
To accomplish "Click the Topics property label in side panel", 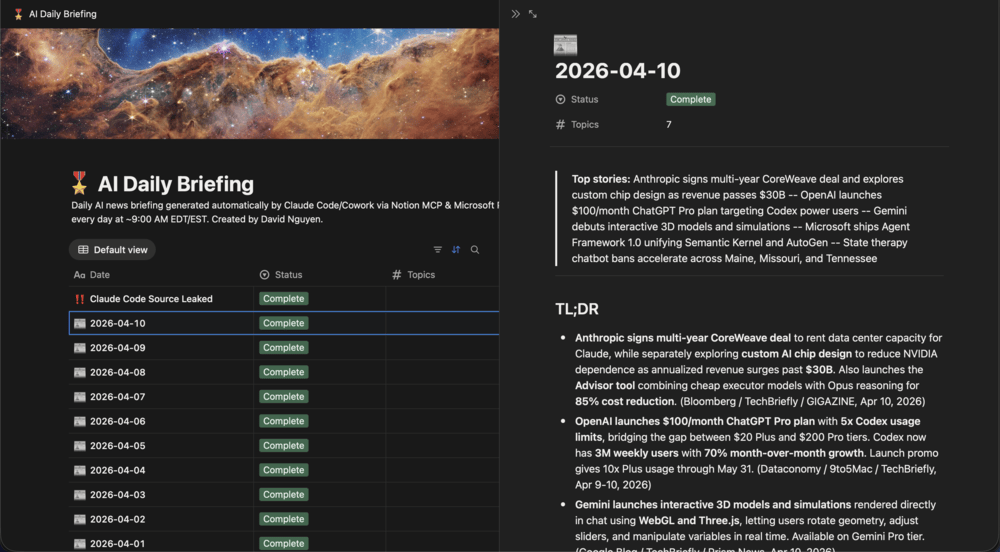I will point(585,124).
